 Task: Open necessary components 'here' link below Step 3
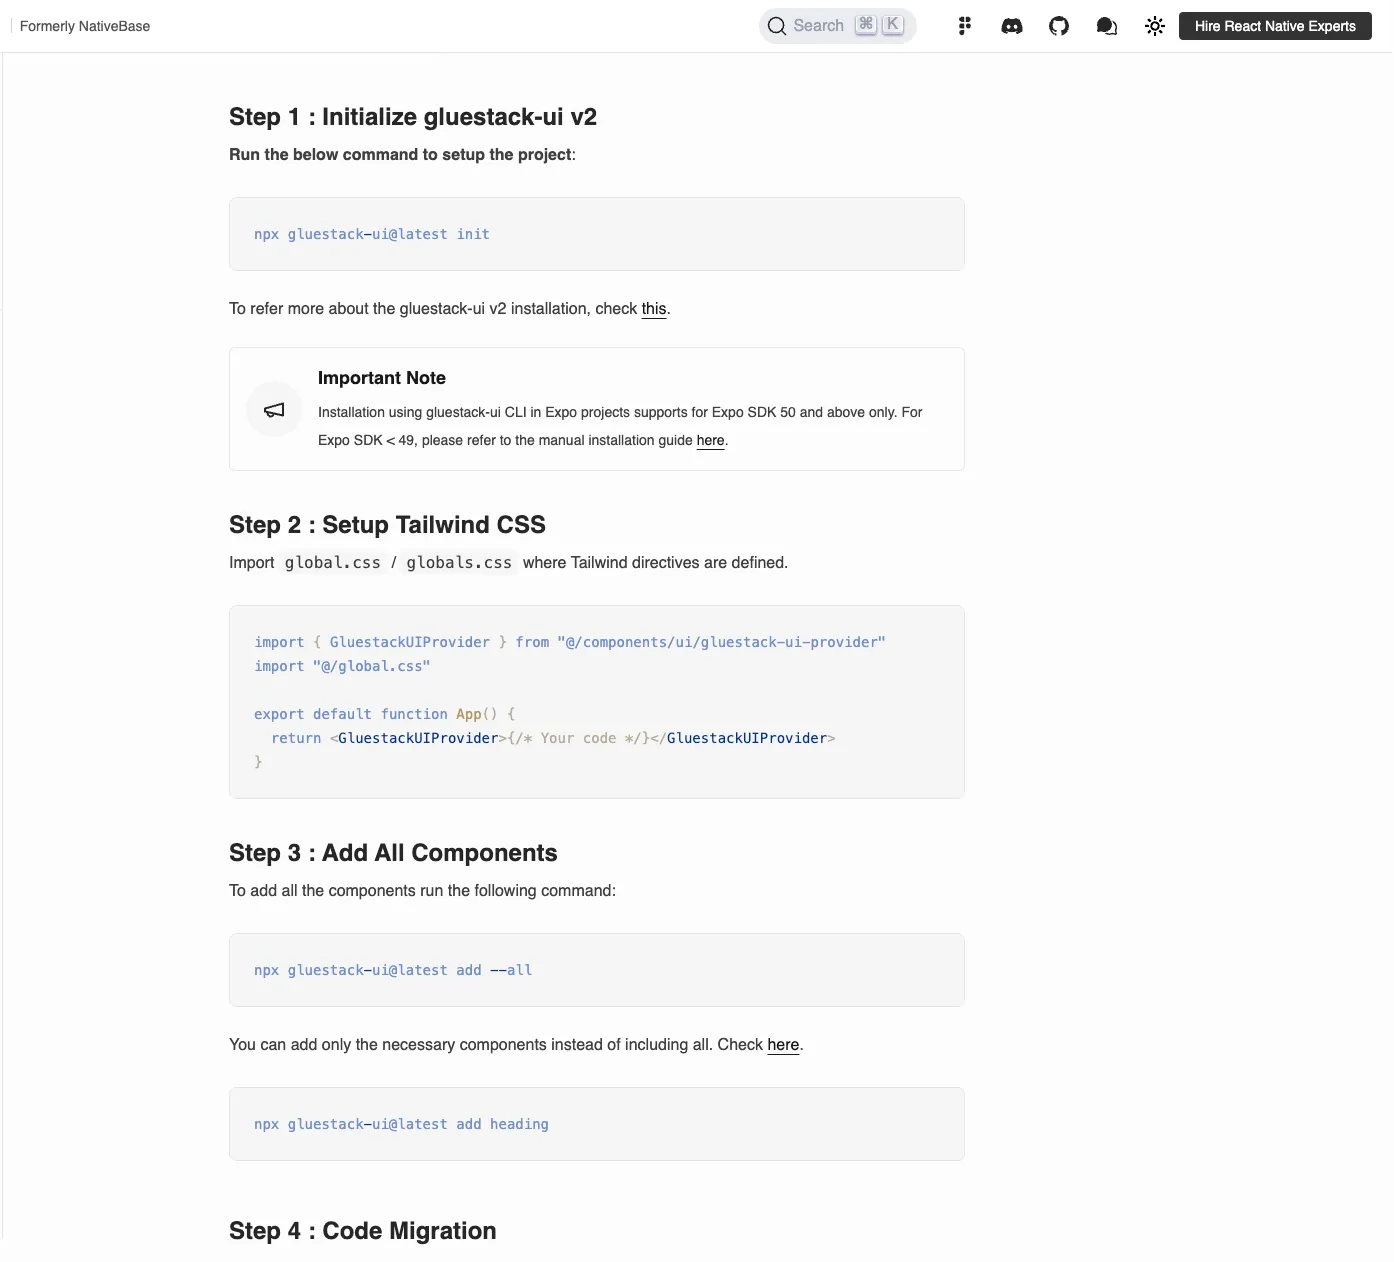pyautogui.click(x=783, y=1044)
